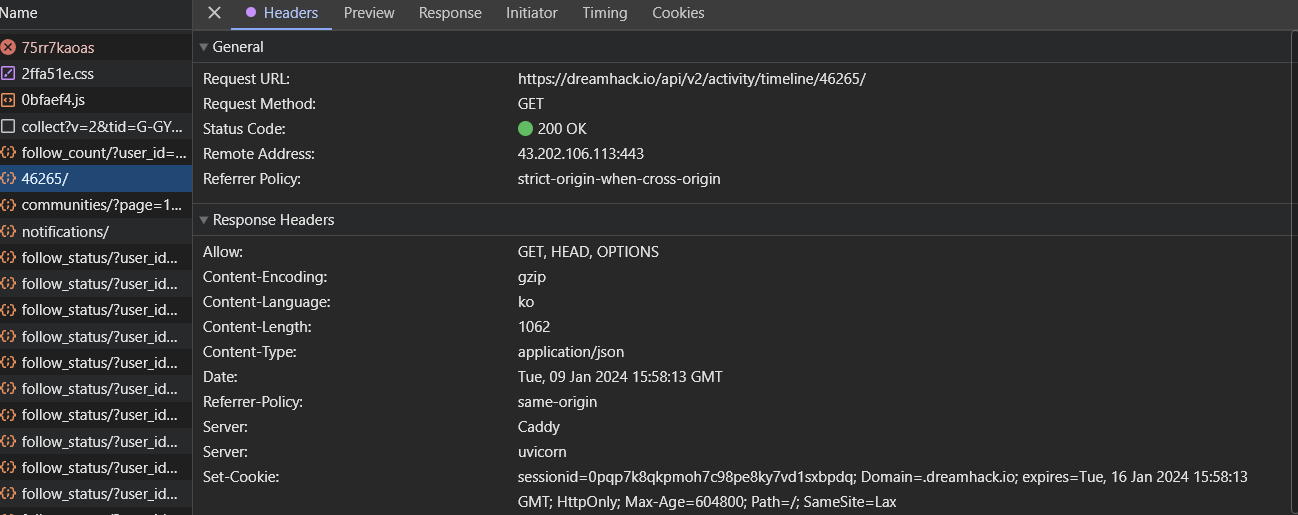
Task: Click the green 200 OK status indicator
Action: pos(526,129)
